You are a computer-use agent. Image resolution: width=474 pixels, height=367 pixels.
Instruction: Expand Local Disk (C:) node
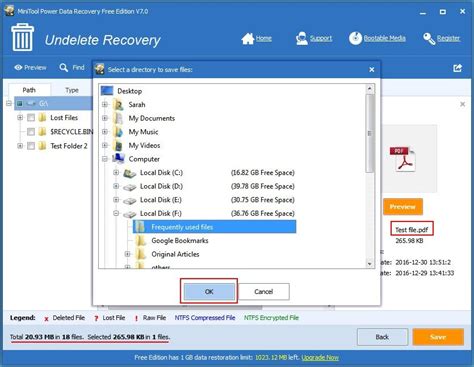[116, 172]
